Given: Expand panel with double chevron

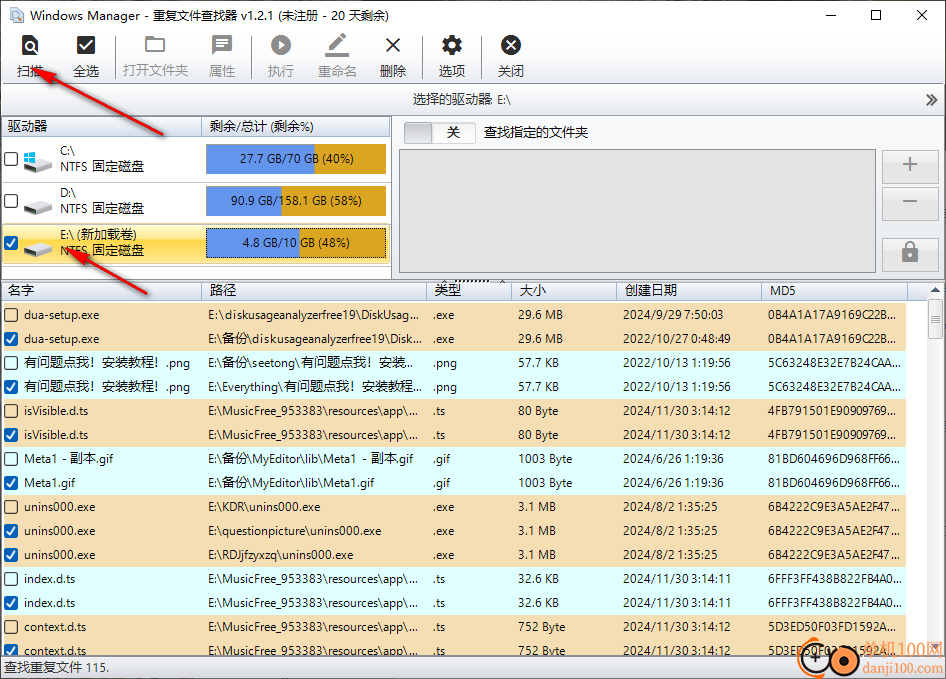Looking at the screenshot, I should (931, 100).
